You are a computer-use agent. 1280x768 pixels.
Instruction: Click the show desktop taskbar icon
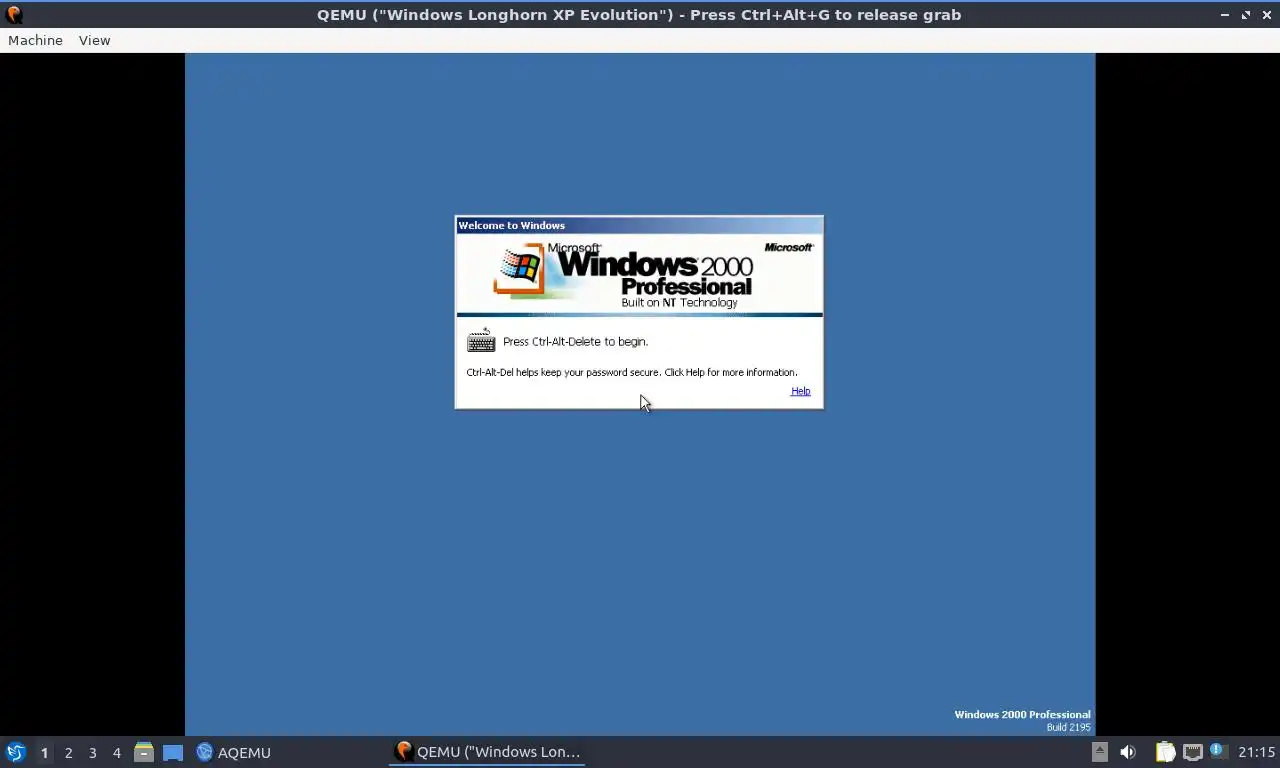click(173, 752)
